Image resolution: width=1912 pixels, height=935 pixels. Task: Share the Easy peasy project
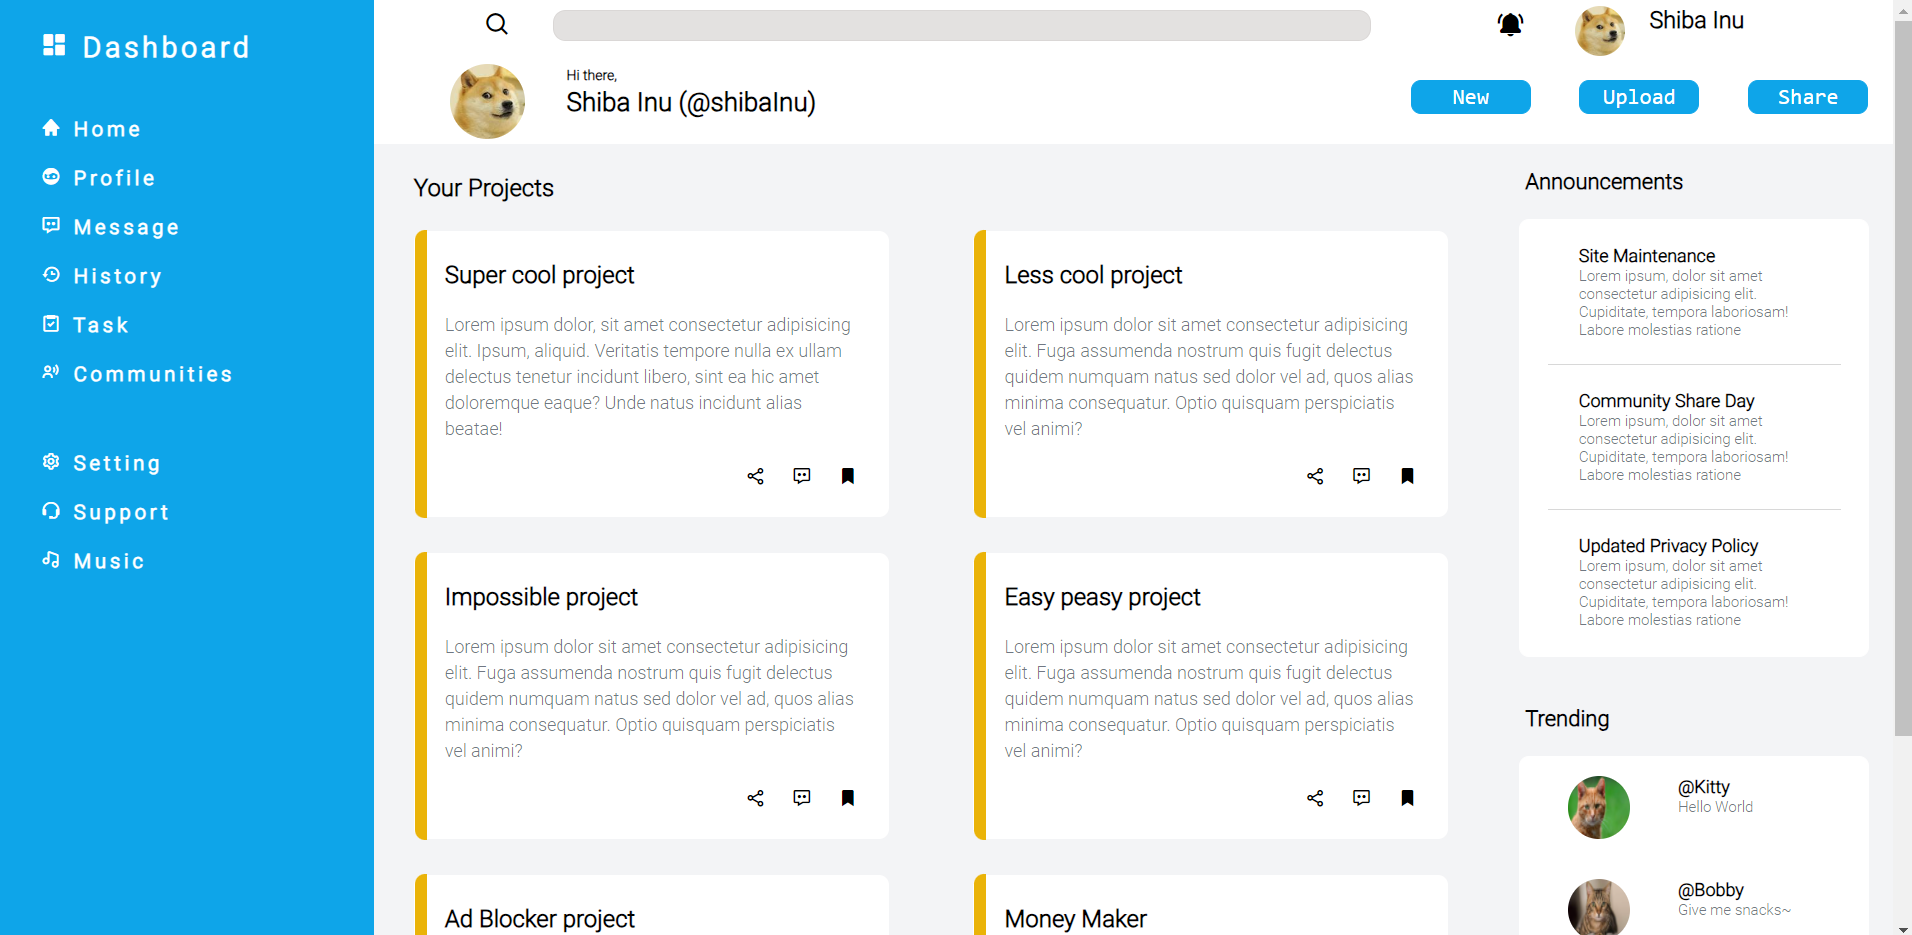tap(1315, 798)
